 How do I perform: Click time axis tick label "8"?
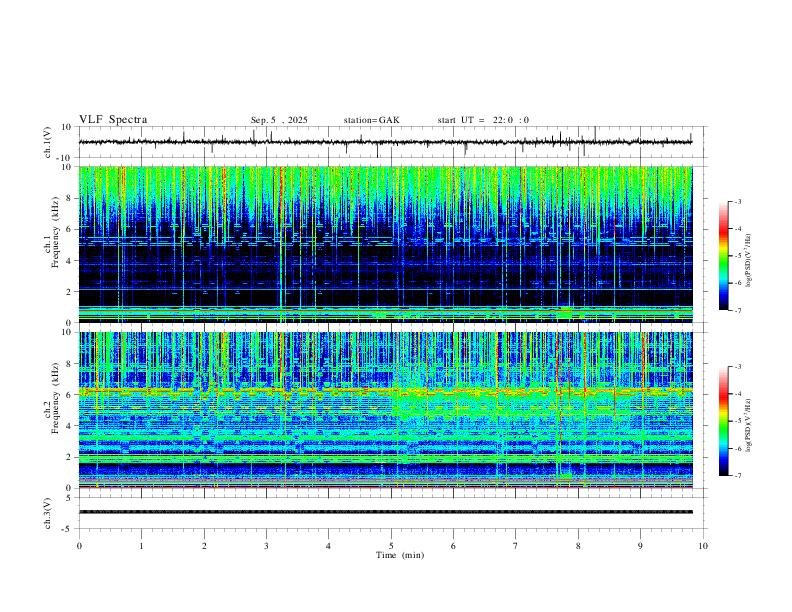click(578, 546)
